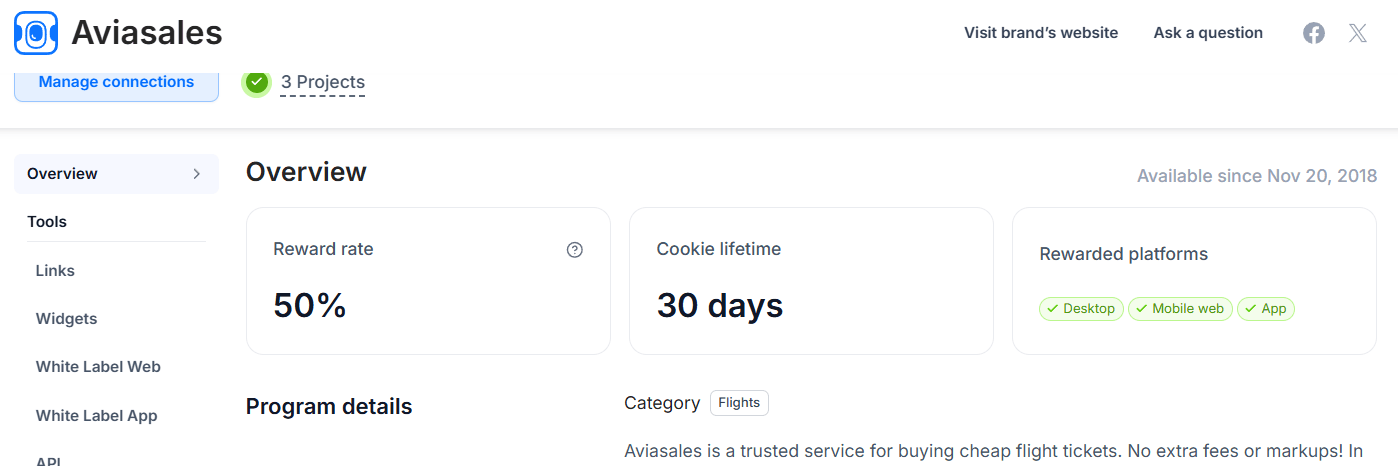Click the green connected checkmark icon
Viewport: 1398px width, 466px height.
click(257, 82)
